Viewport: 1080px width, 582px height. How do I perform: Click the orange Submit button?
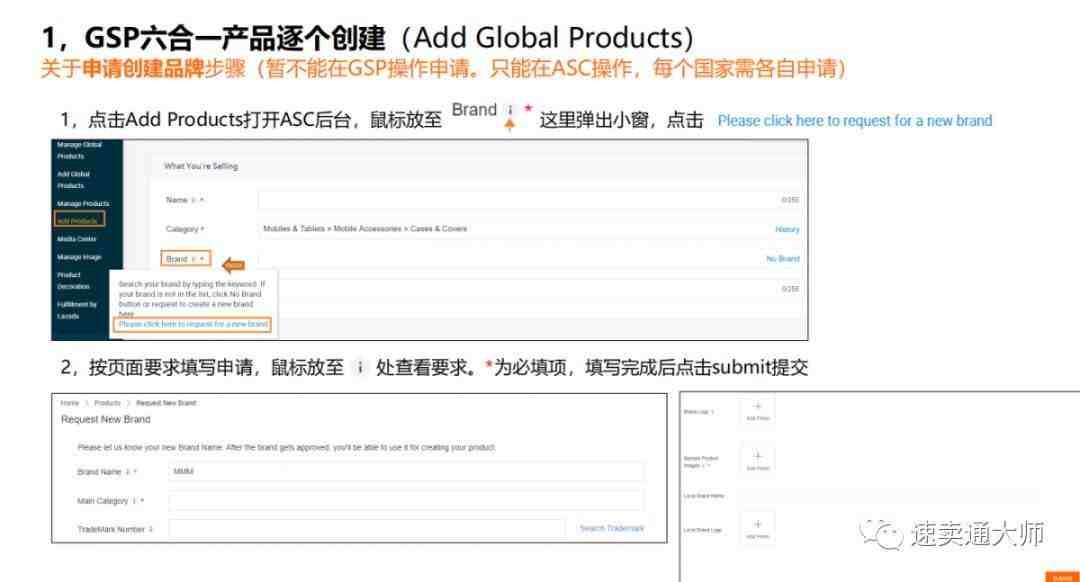point(1062,577)
